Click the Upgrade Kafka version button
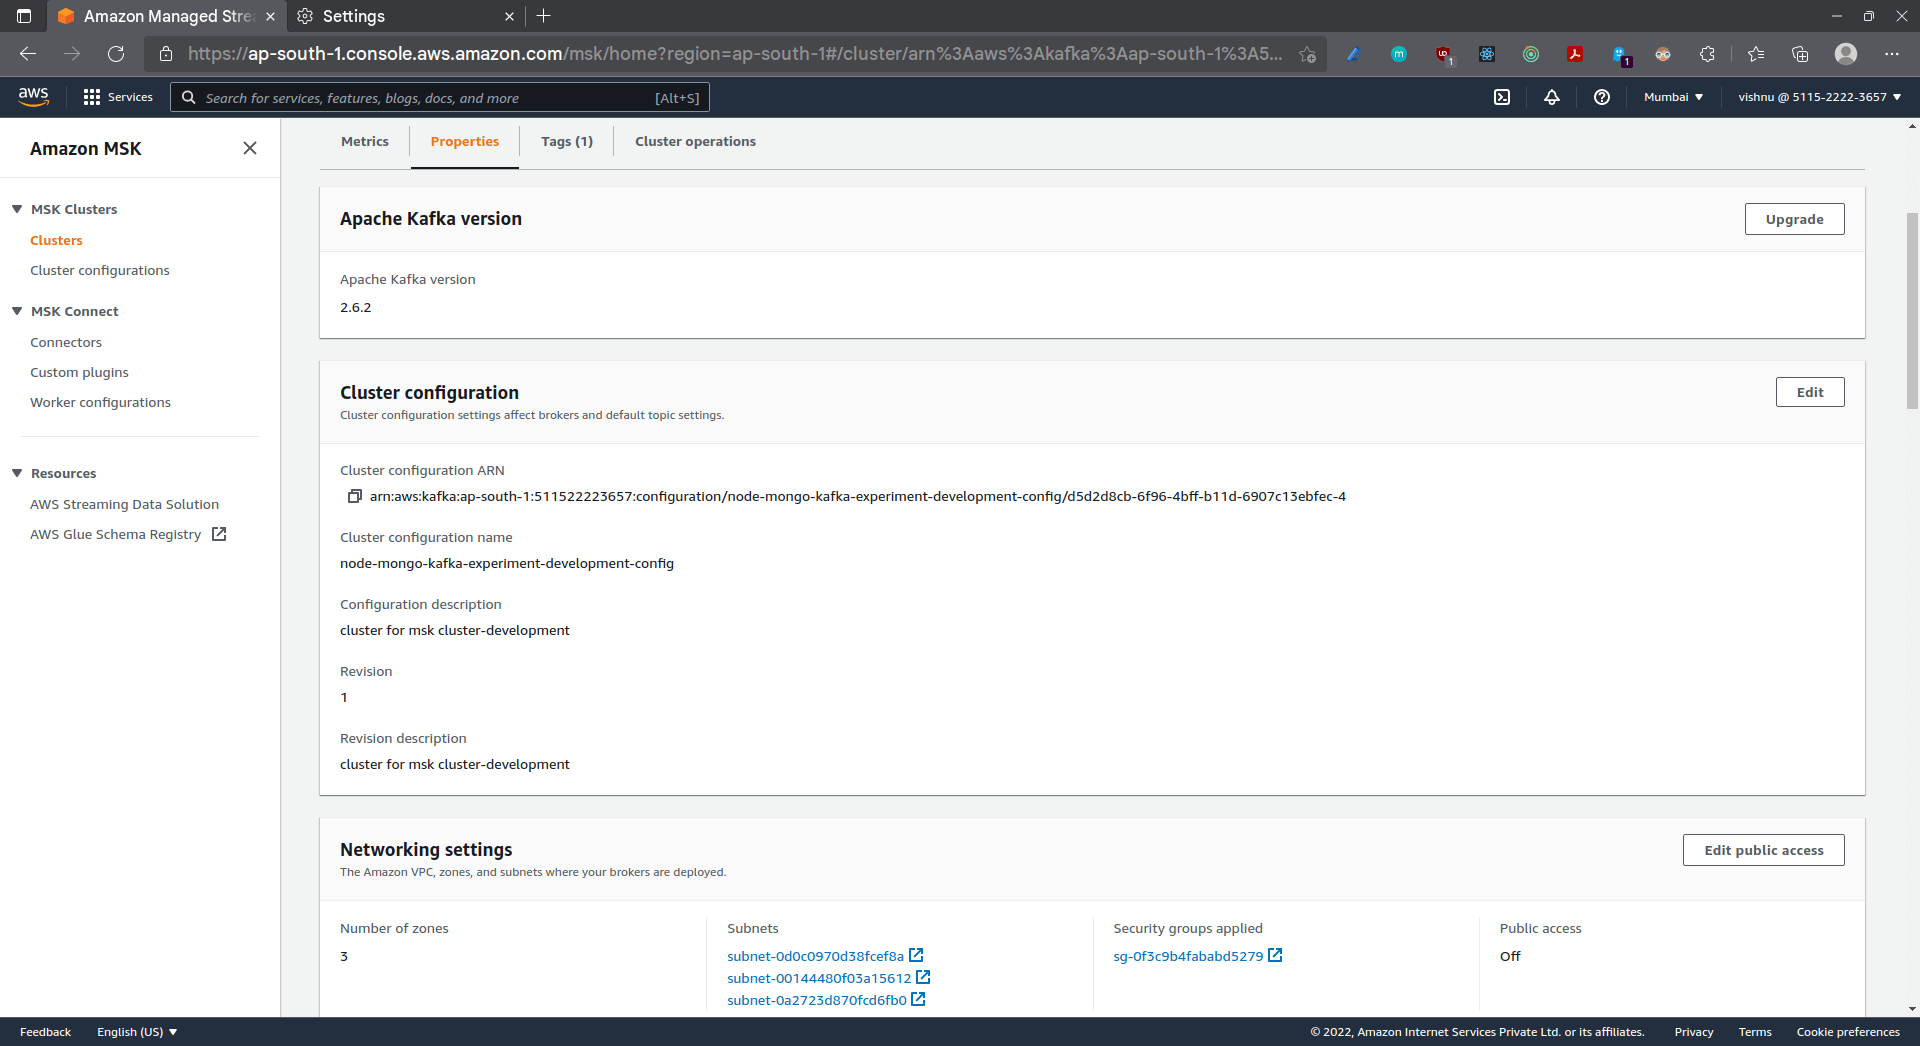This screenshot has height=1046, width=1920. pos(1794,219)
